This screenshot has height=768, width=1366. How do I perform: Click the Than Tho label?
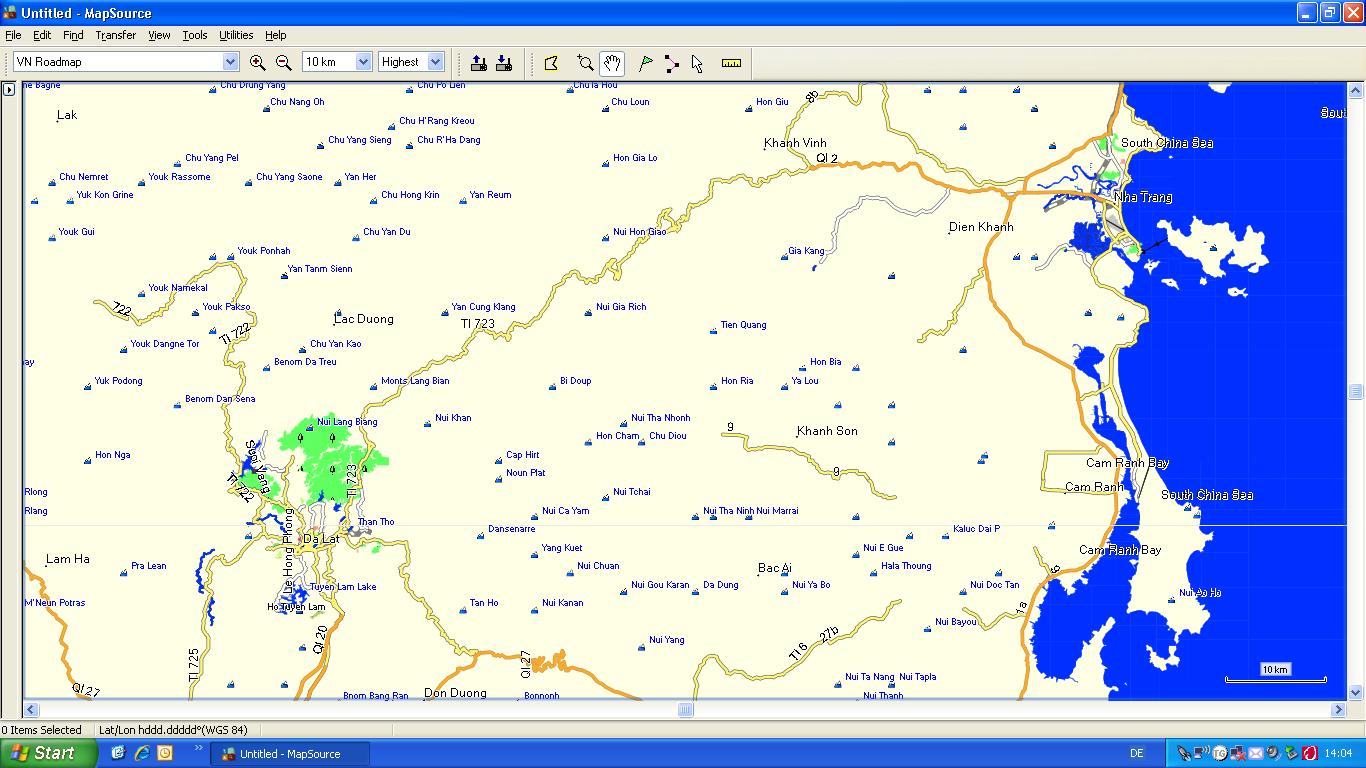pos(376,522)
